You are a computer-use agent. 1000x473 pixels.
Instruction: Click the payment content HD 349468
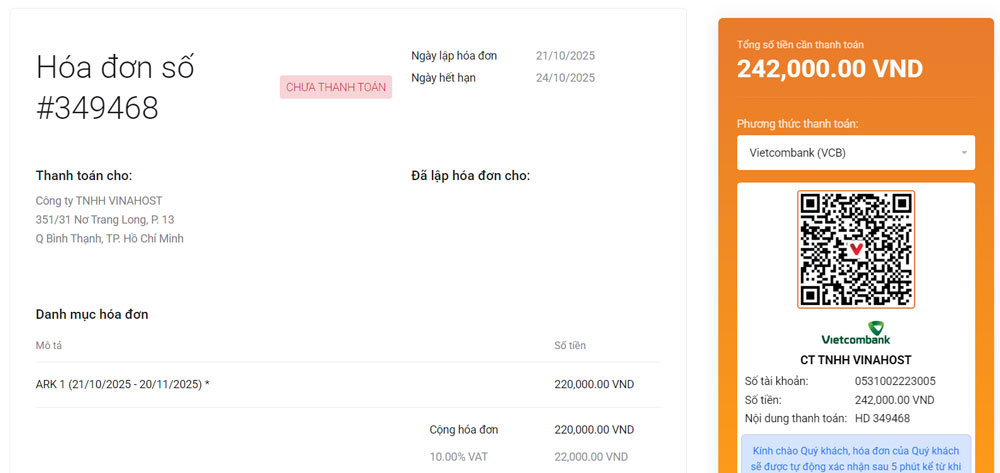coord(882,419)
